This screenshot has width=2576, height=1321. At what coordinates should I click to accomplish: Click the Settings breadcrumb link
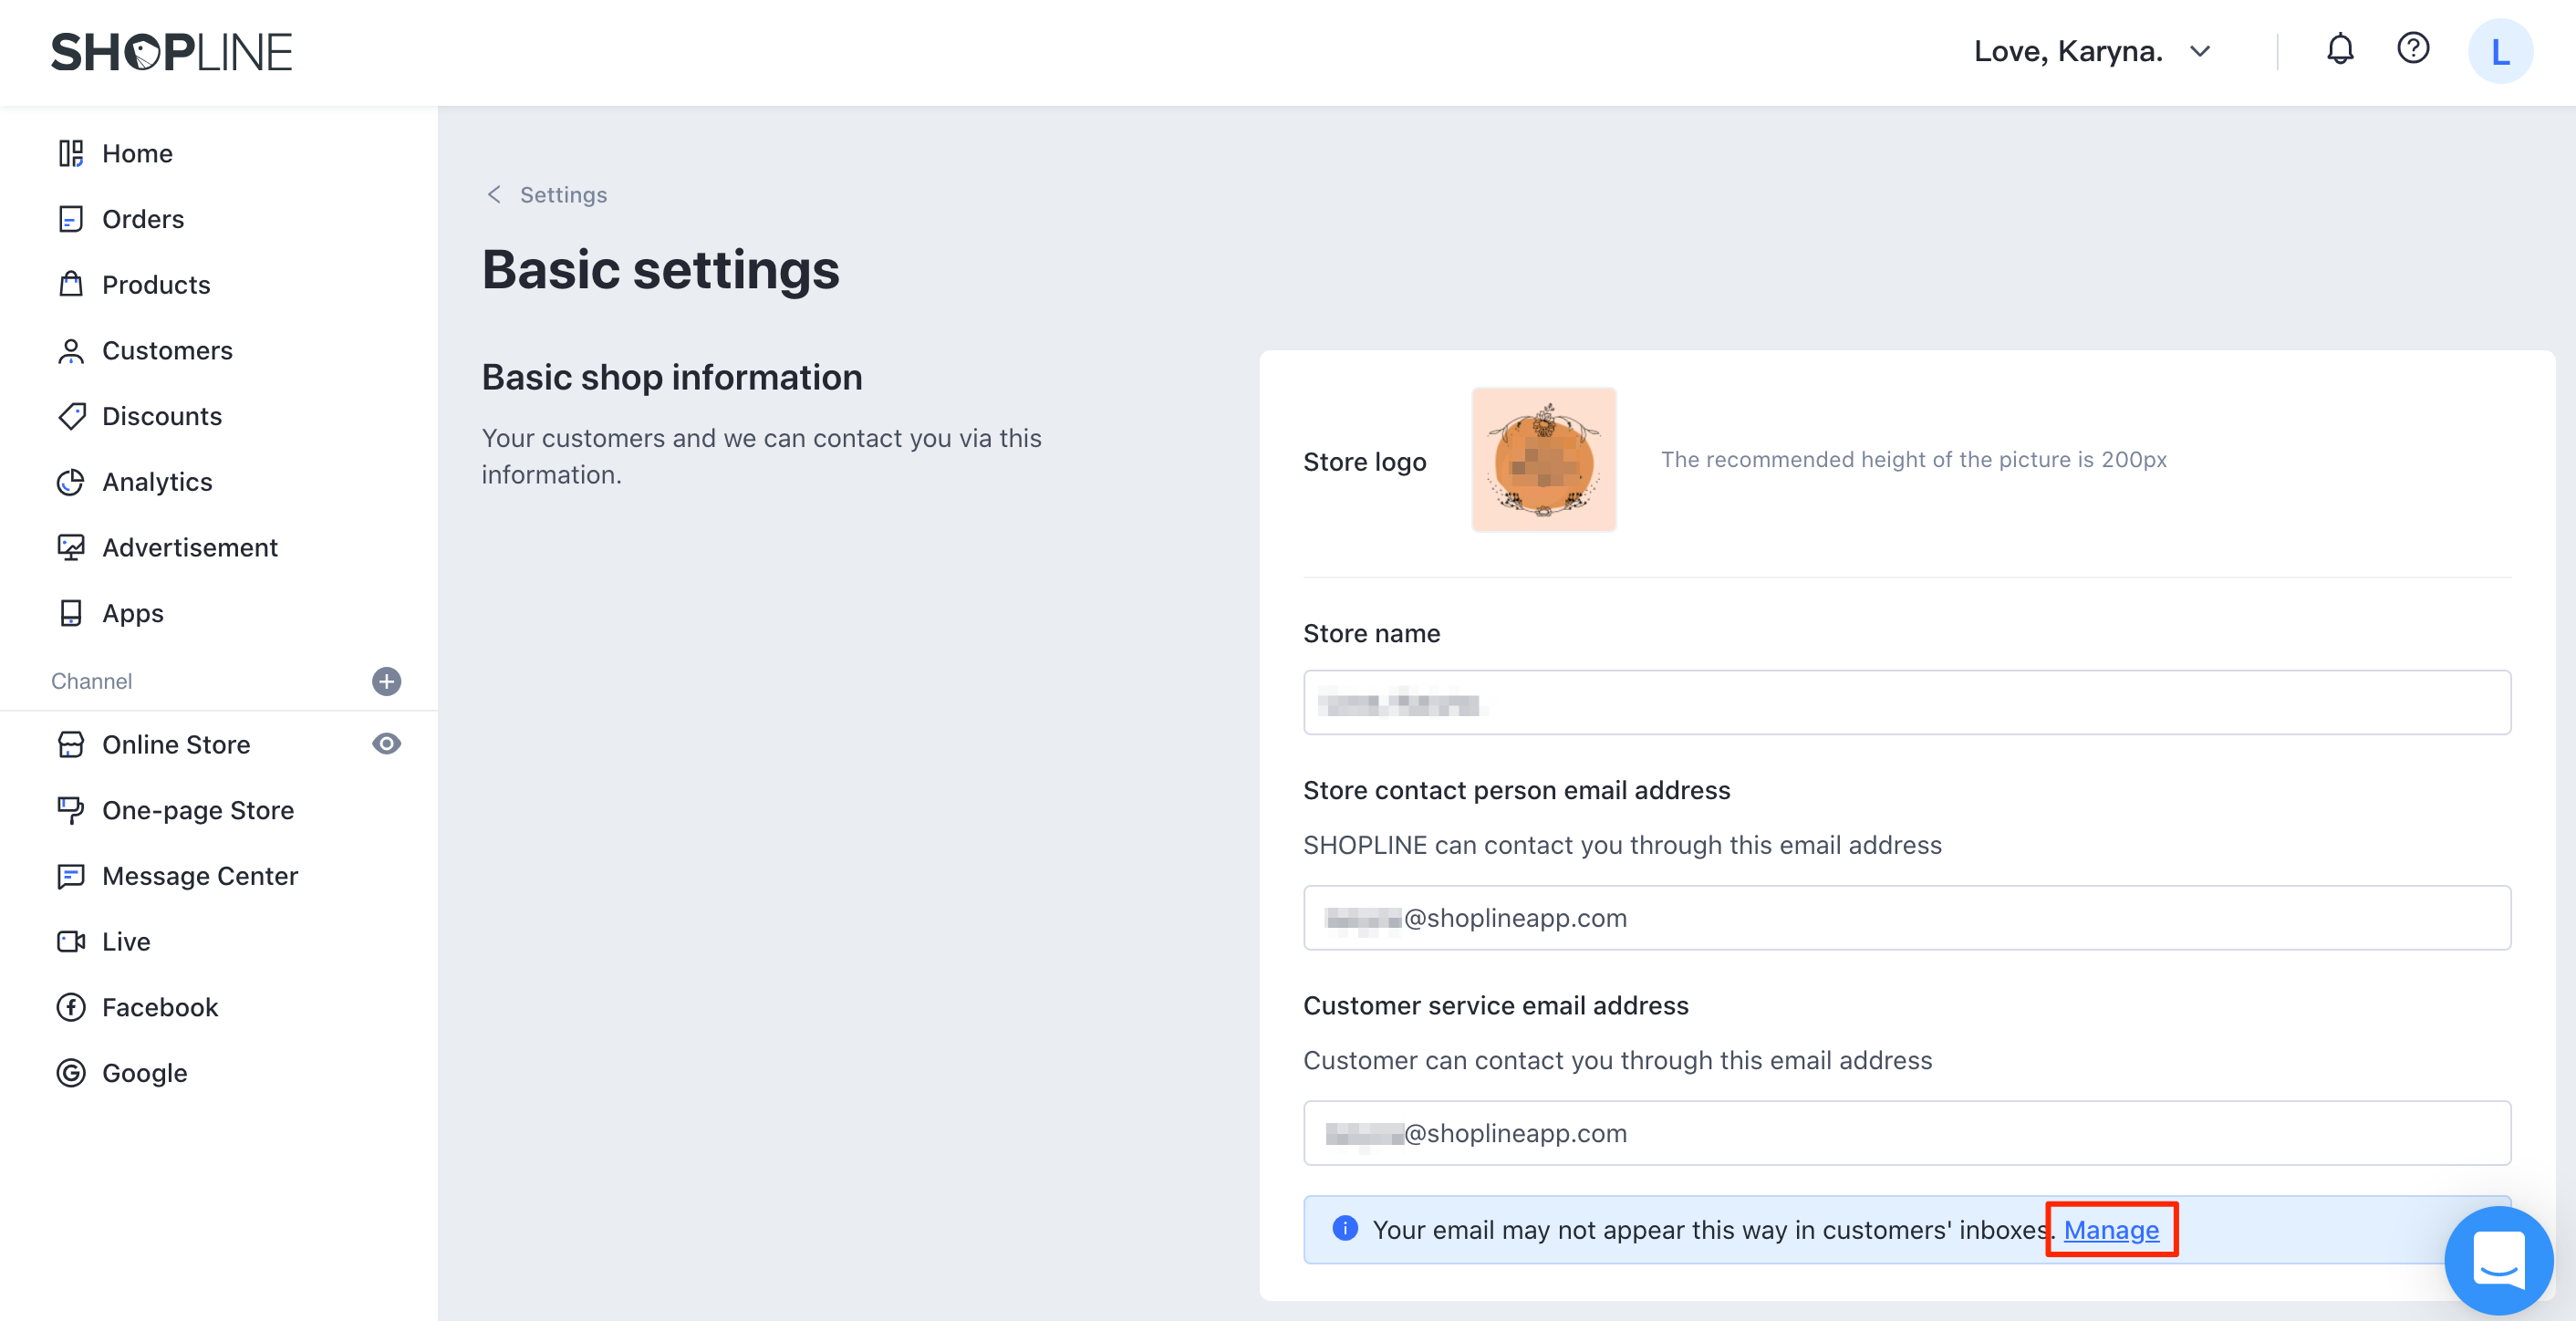[563, 194]
